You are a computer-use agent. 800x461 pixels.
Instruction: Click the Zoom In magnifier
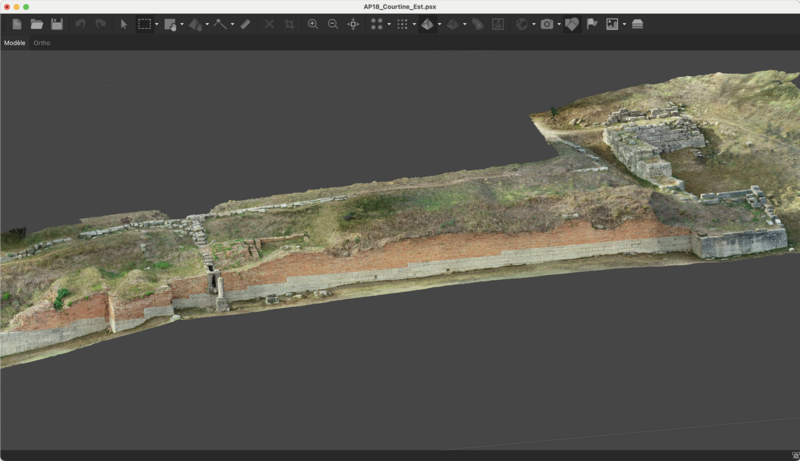click(x=313, y=24)
